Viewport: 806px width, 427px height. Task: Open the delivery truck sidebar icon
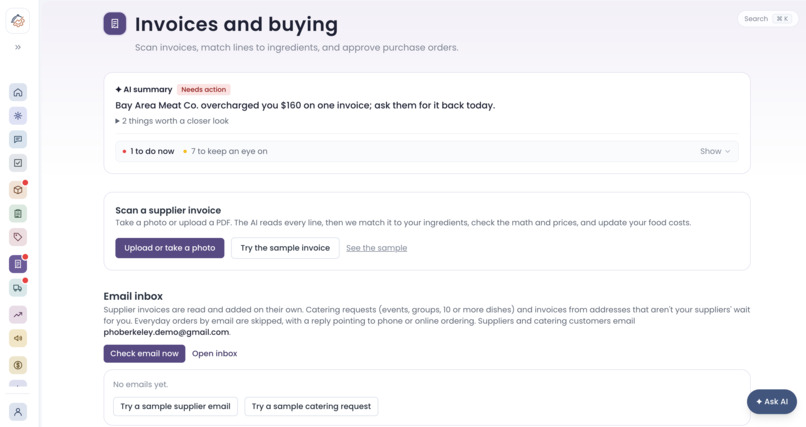[18, 288]
